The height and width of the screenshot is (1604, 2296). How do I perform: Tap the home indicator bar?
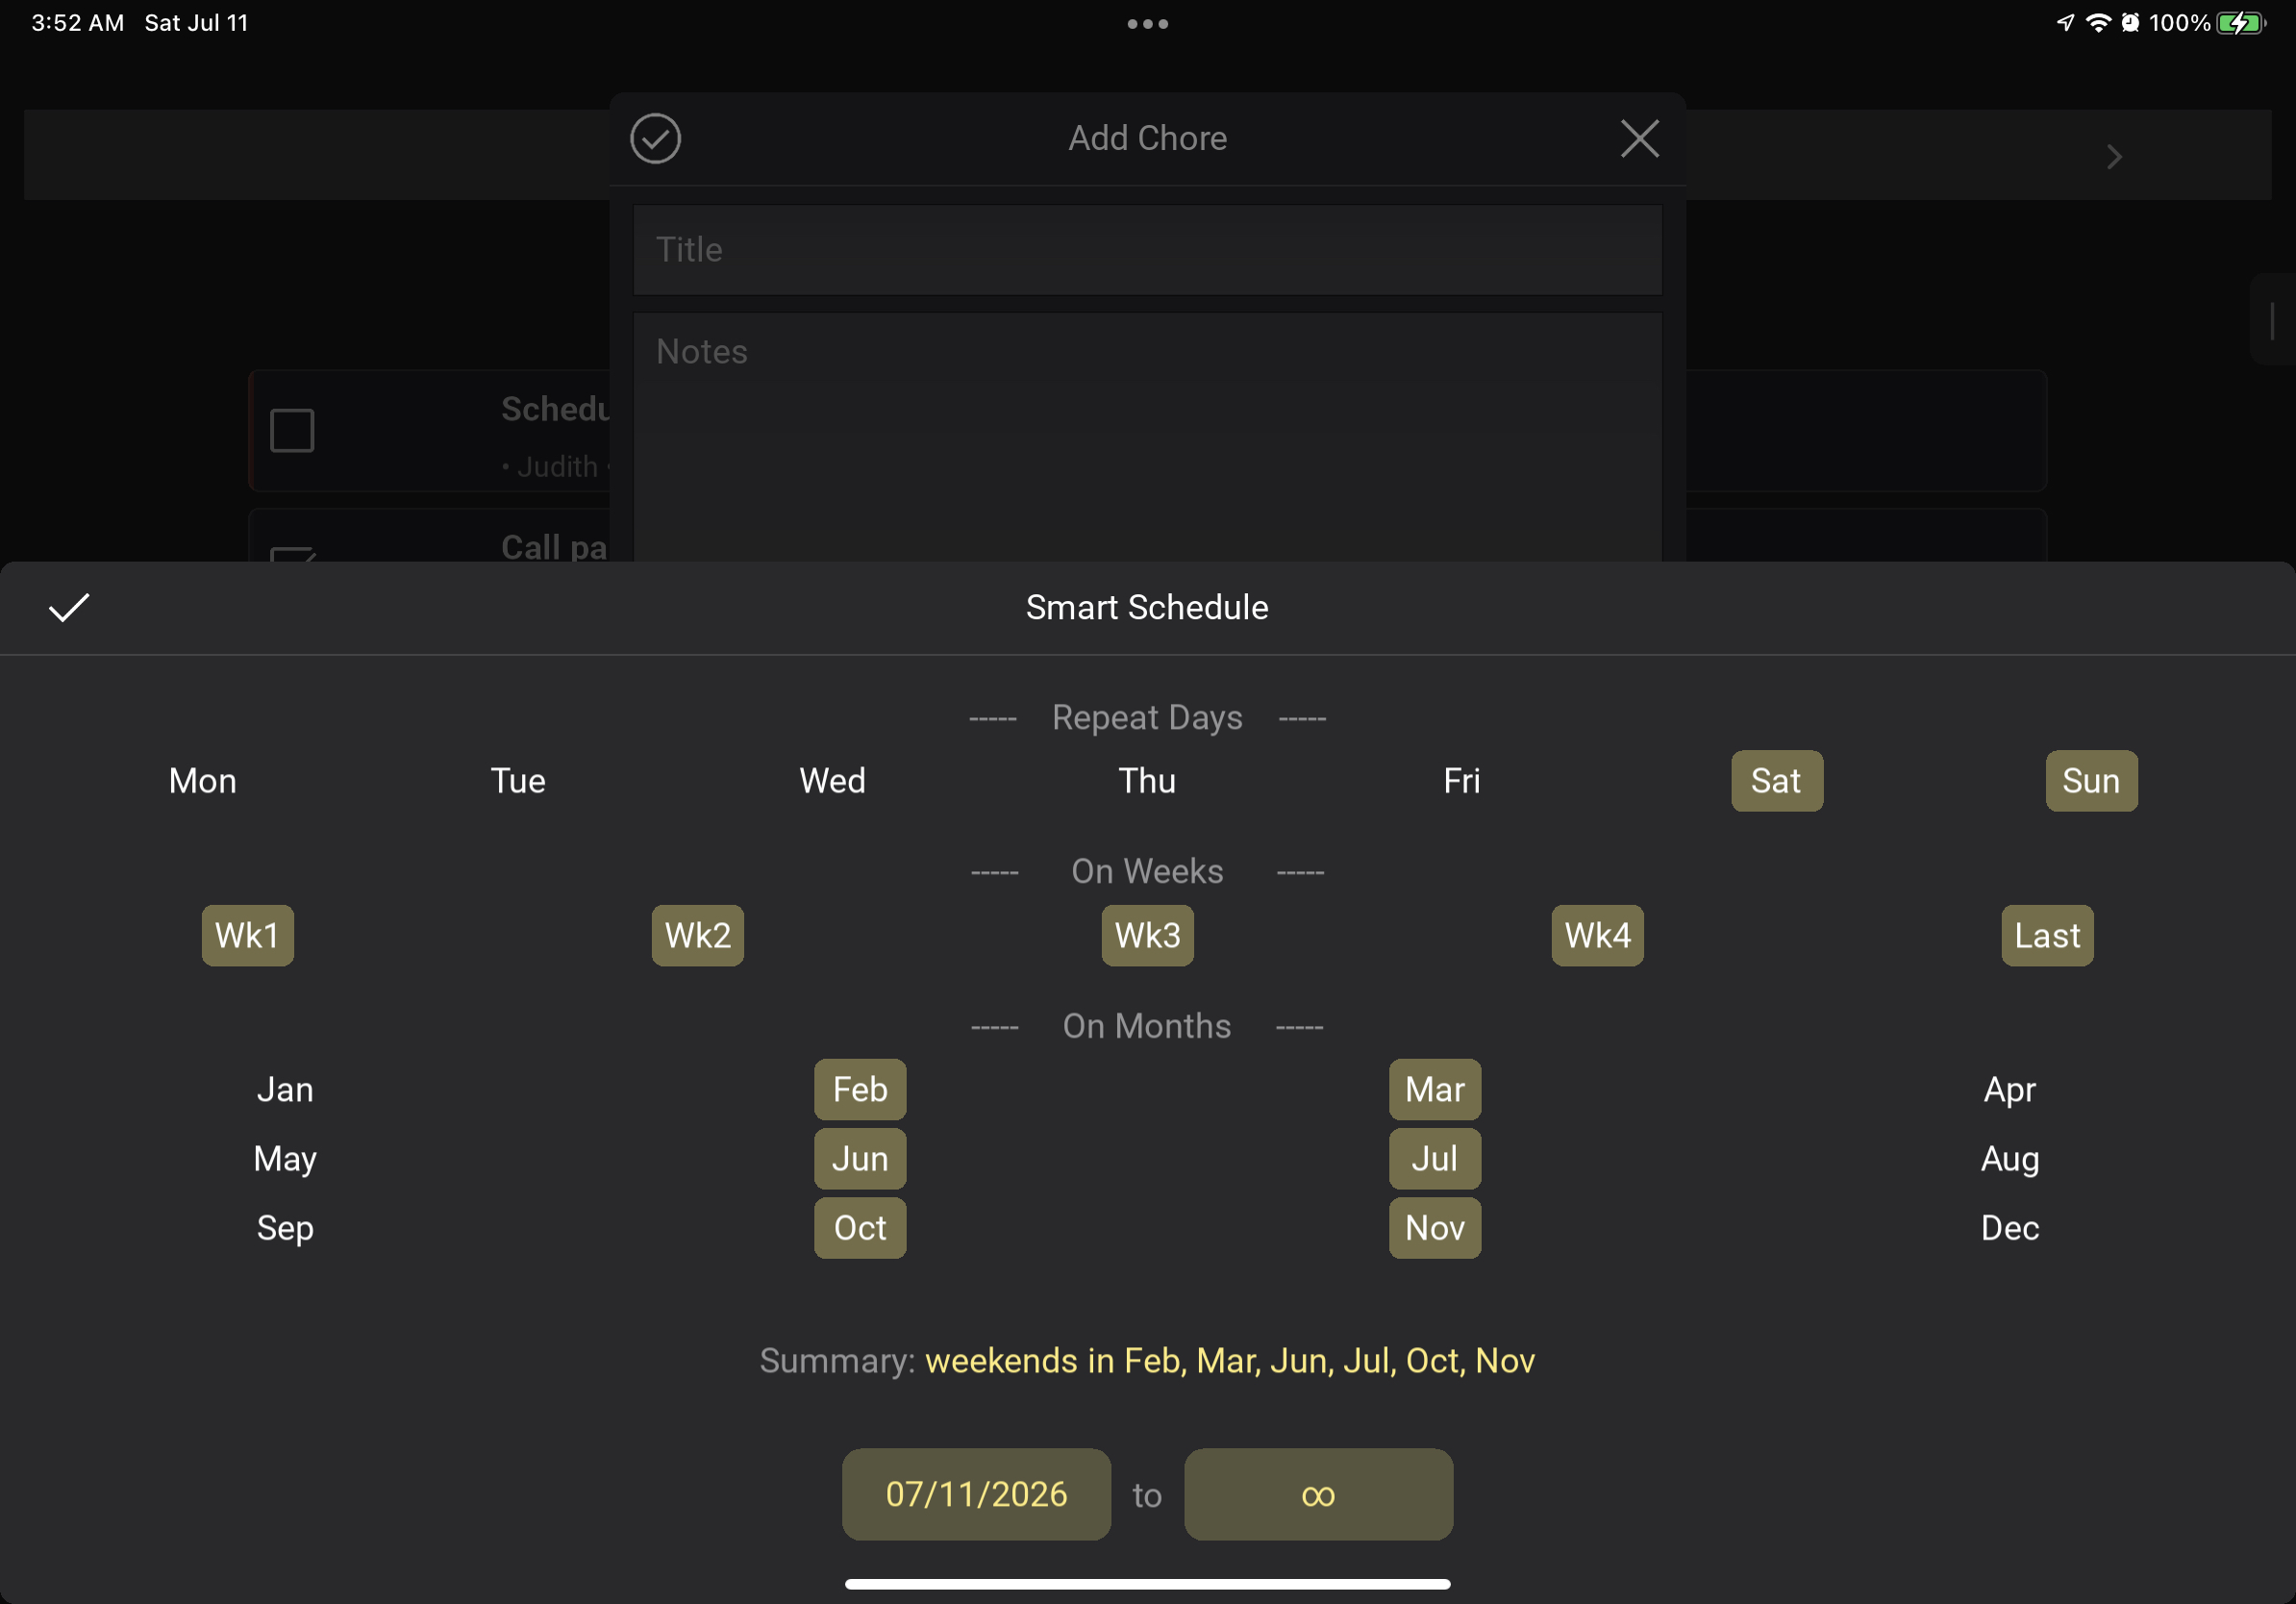point(1147,1584)
